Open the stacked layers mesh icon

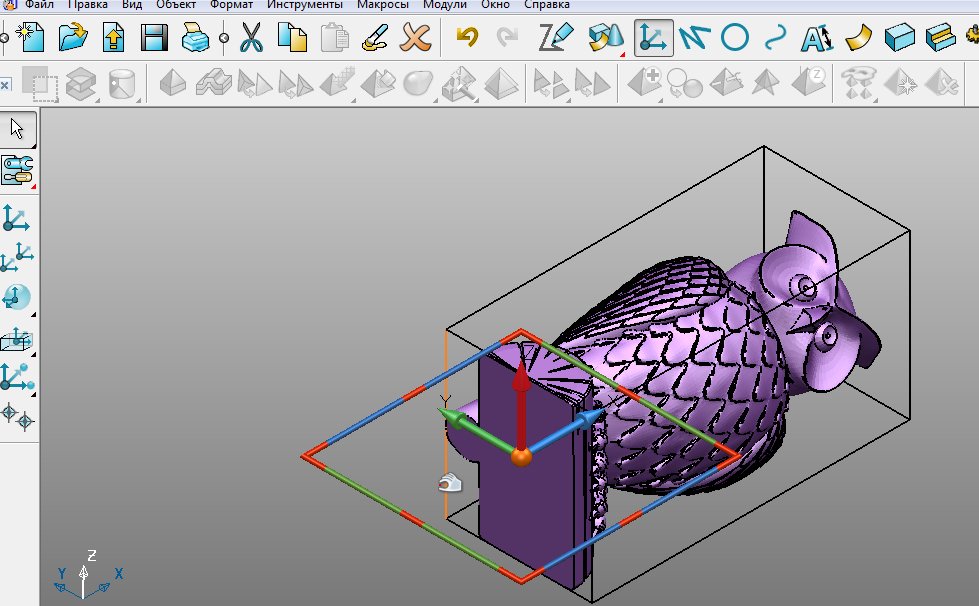pos(81,84)
